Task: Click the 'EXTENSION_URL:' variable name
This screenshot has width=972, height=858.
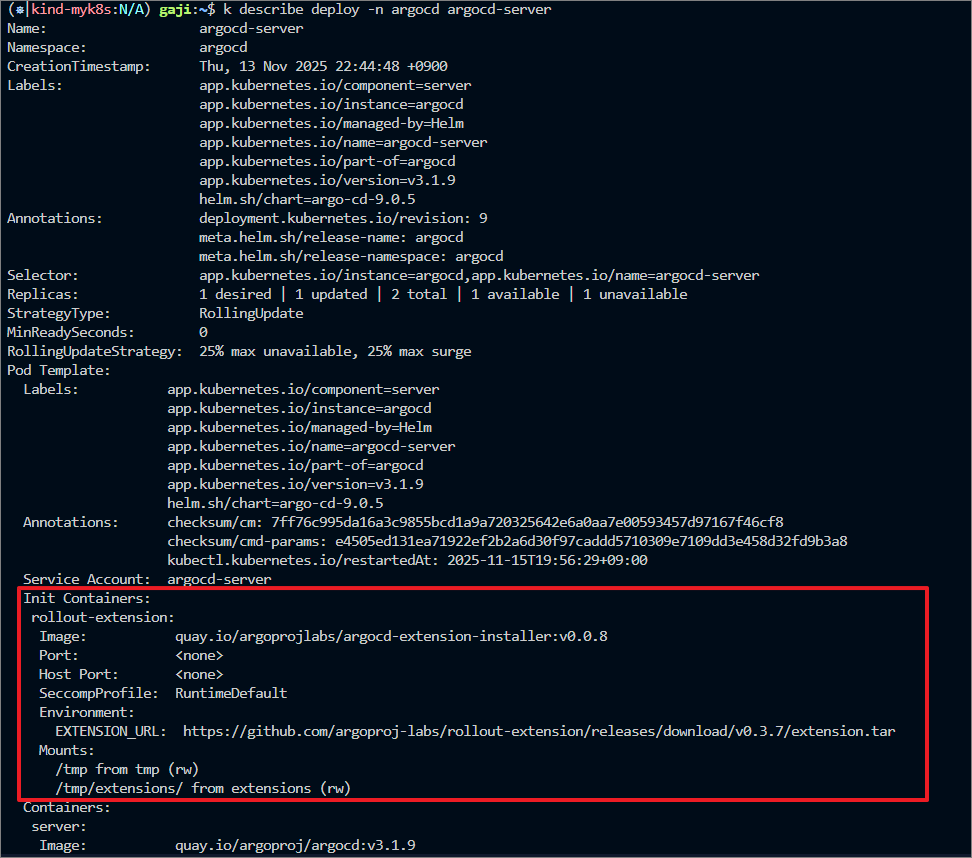Action: tap(111, 732)
